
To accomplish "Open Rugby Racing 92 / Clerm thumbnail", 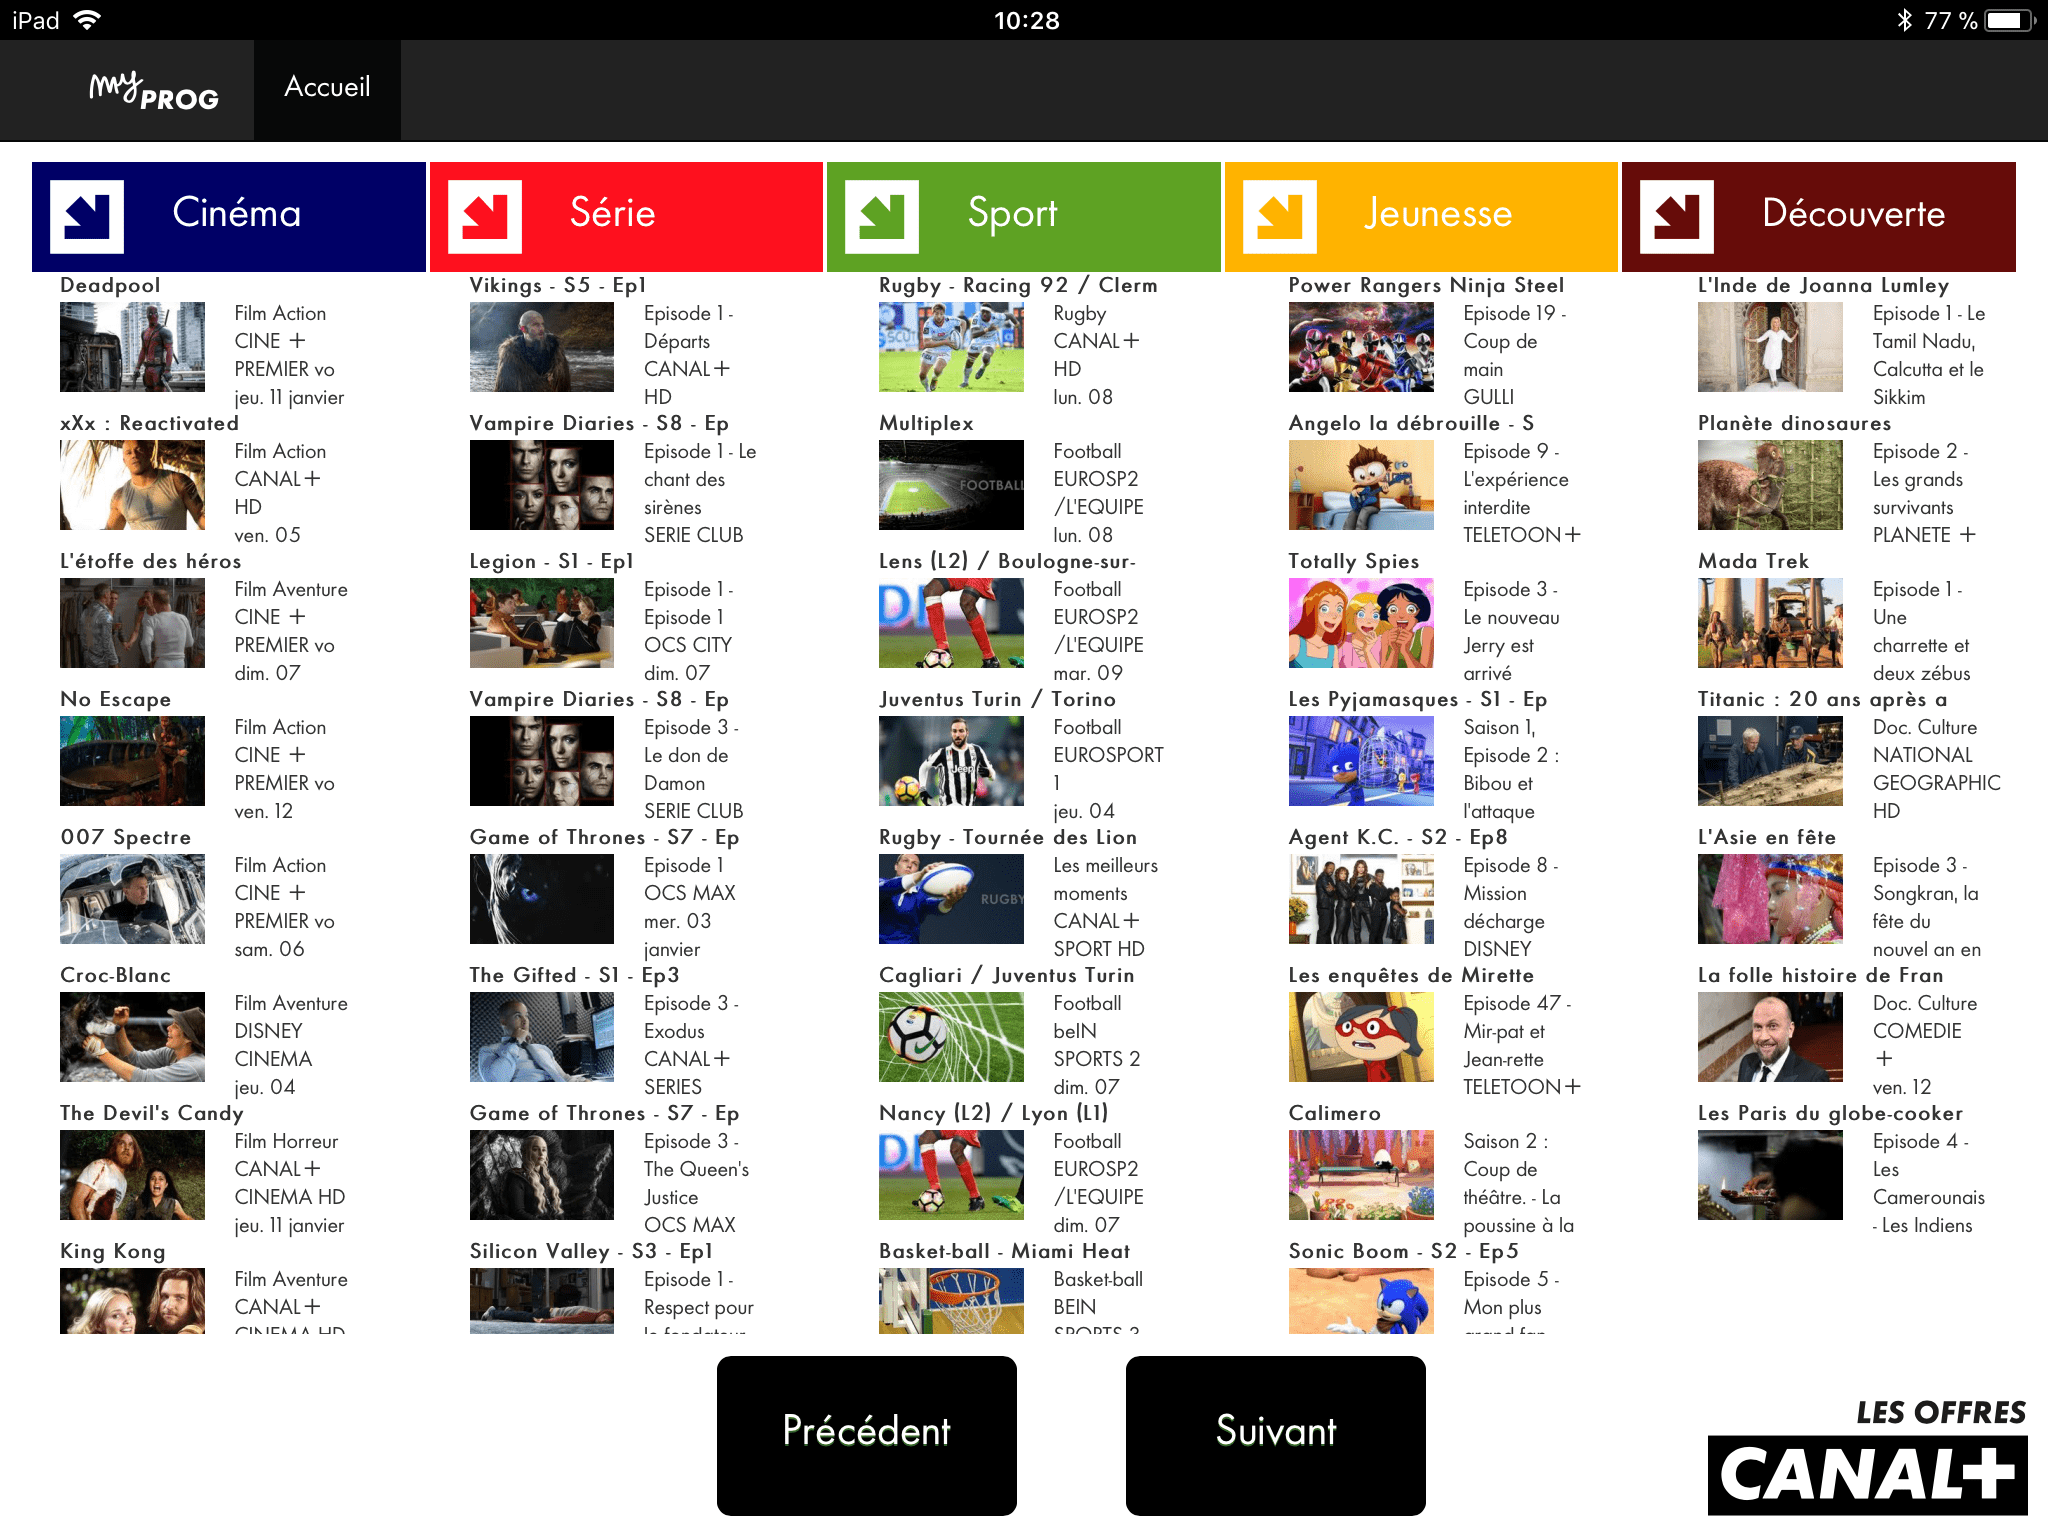I will [x=951, y=347].
